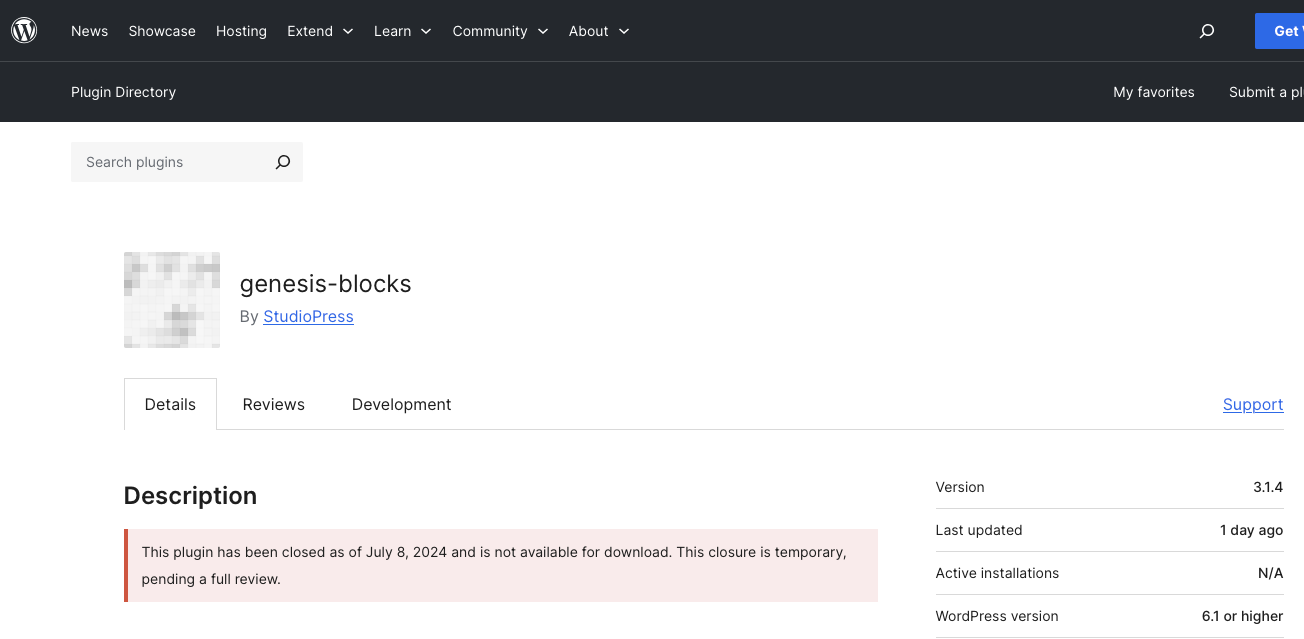Open the plugin Support link
The width and height of the screenshot is (1304, 639).
1253,404
